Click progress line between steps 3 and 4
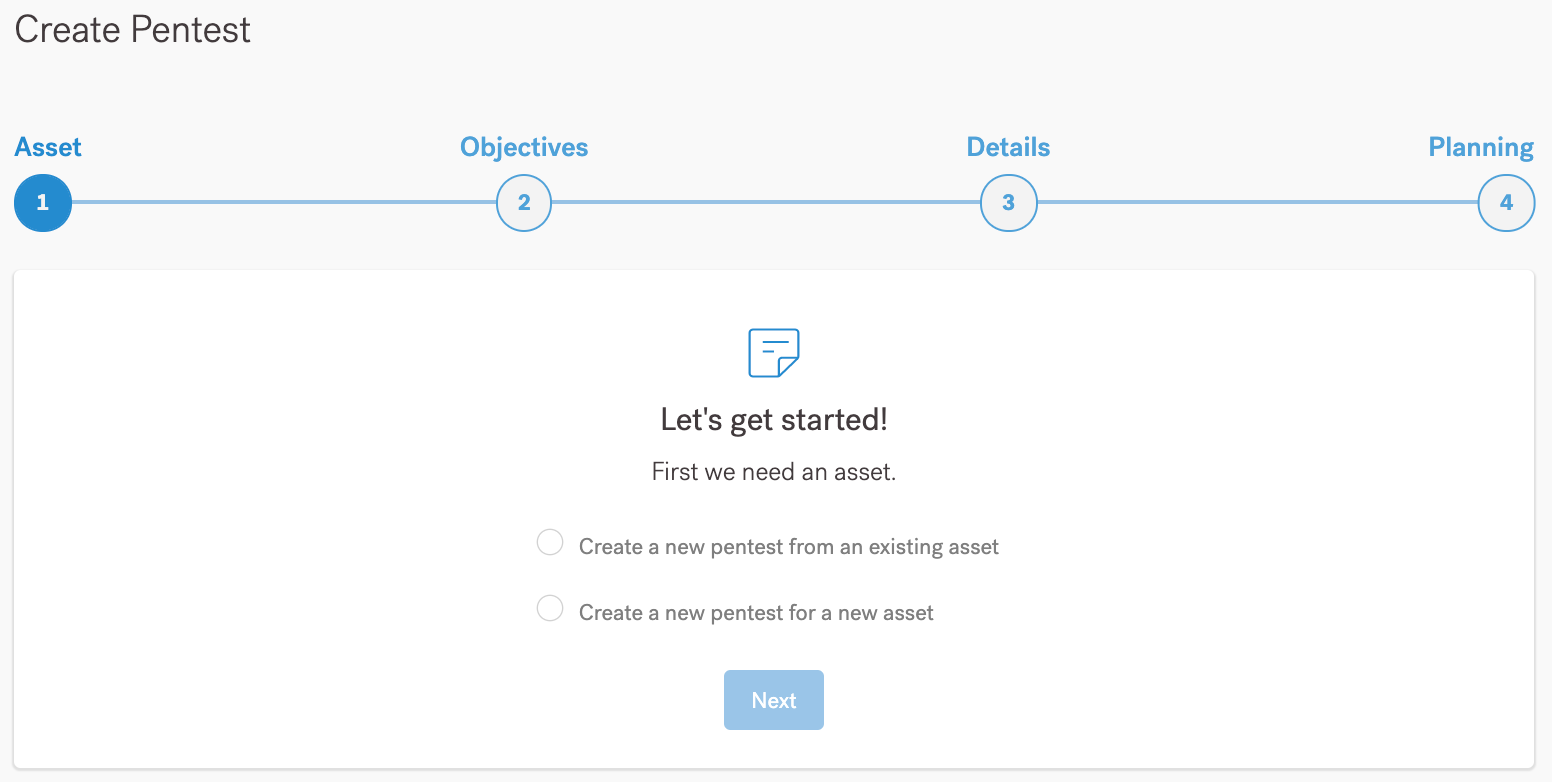This screenshot has height=782, width=1552. point(1257,203)
